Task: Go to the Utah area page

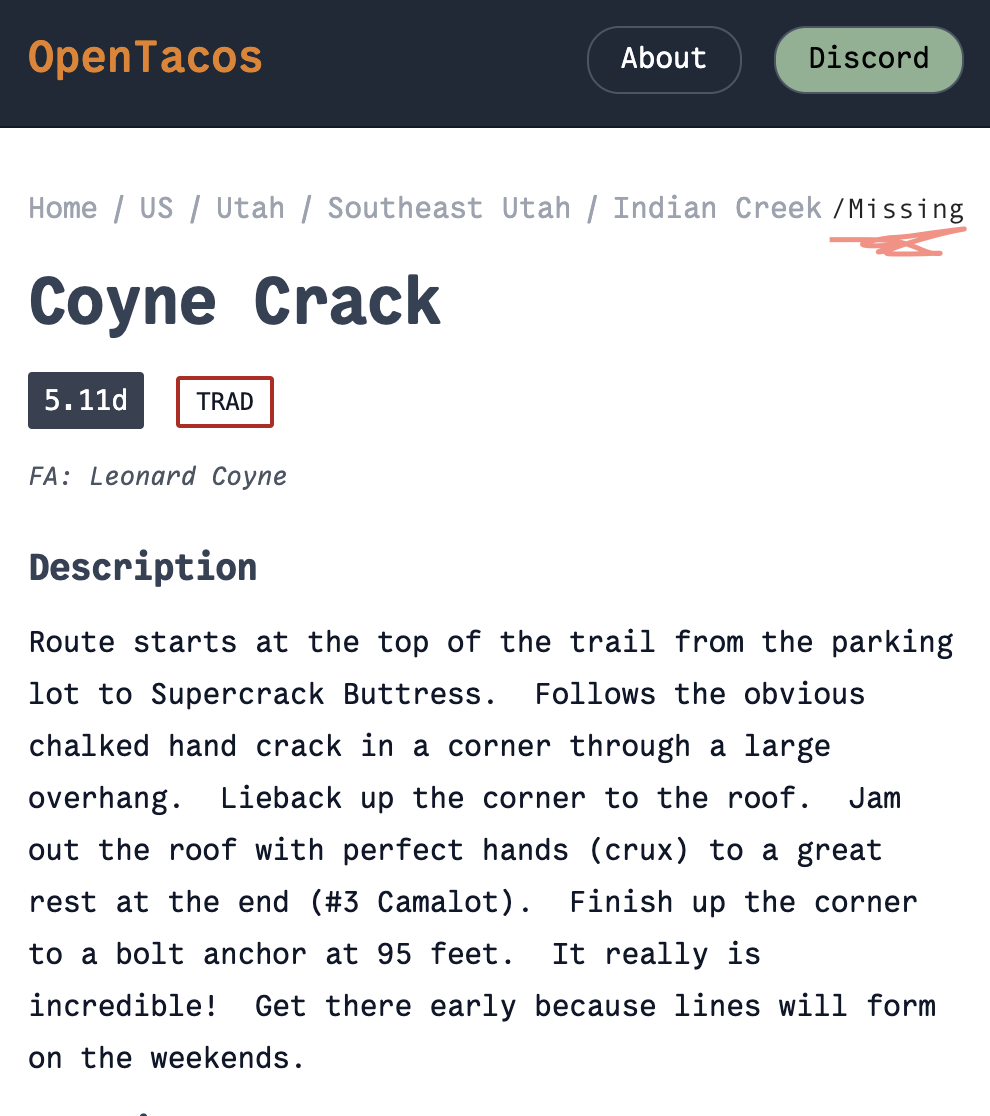Action: click(250, 208)
